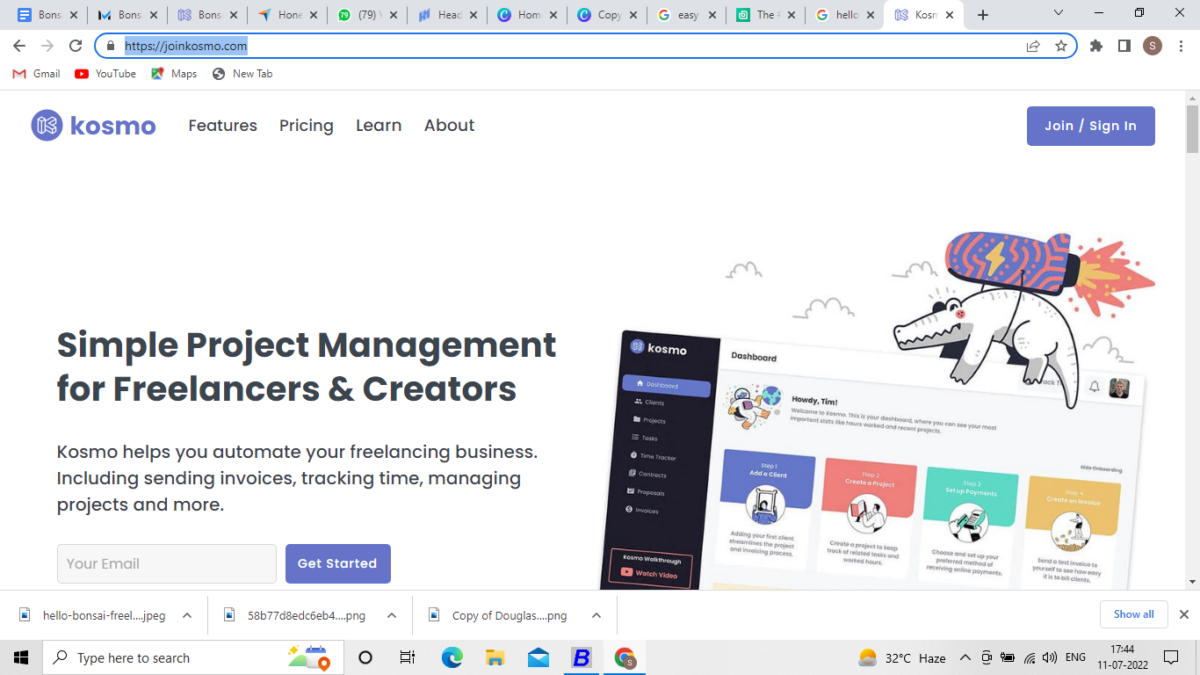The image size is (1200, 675).
Task: Click Show all in the downloads bar
Action: click(1133, 614)
